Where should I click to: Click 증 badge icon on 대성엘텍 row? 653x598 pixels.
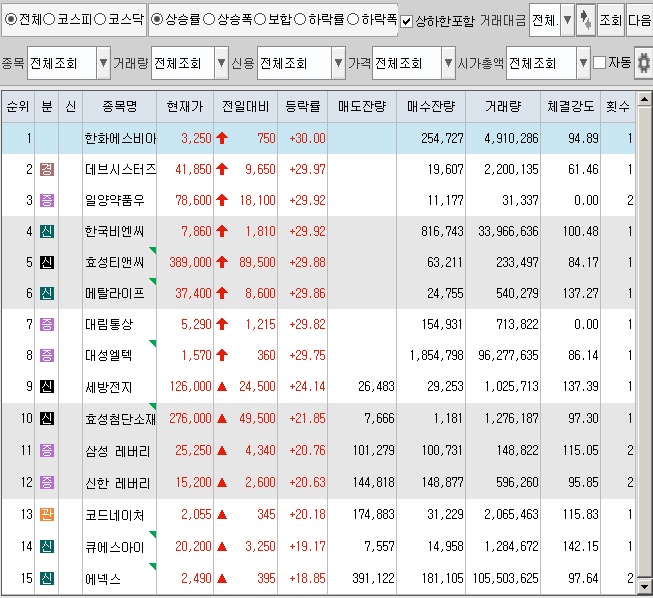coord(47,355)
